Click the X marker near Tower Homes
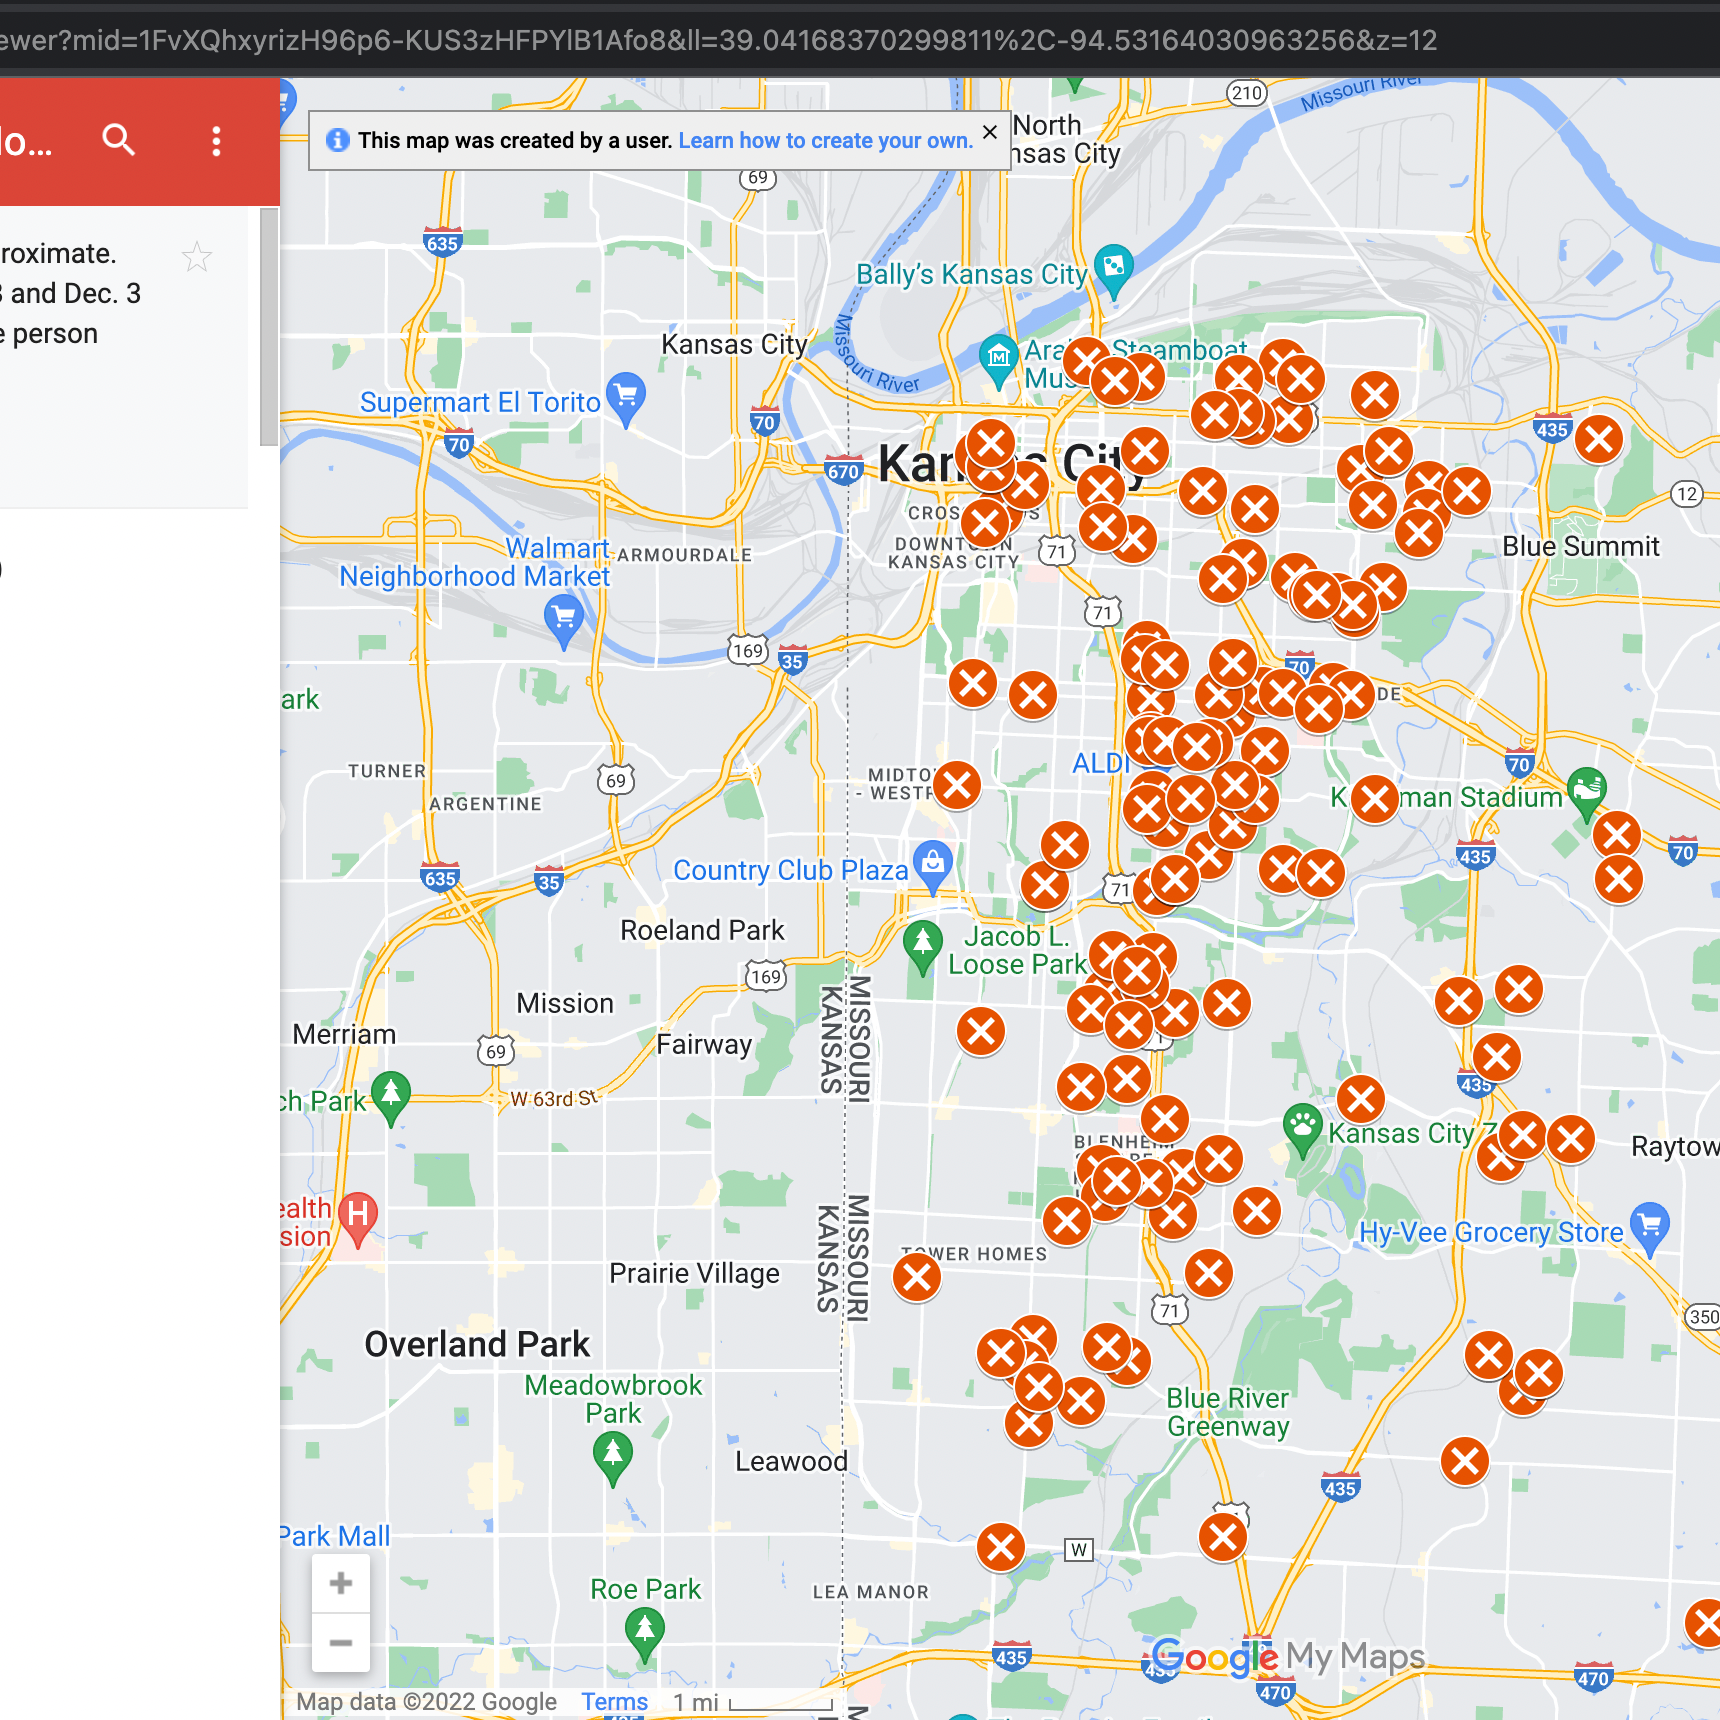This screenshot has height=1720, width=1720. [917, 1277]
